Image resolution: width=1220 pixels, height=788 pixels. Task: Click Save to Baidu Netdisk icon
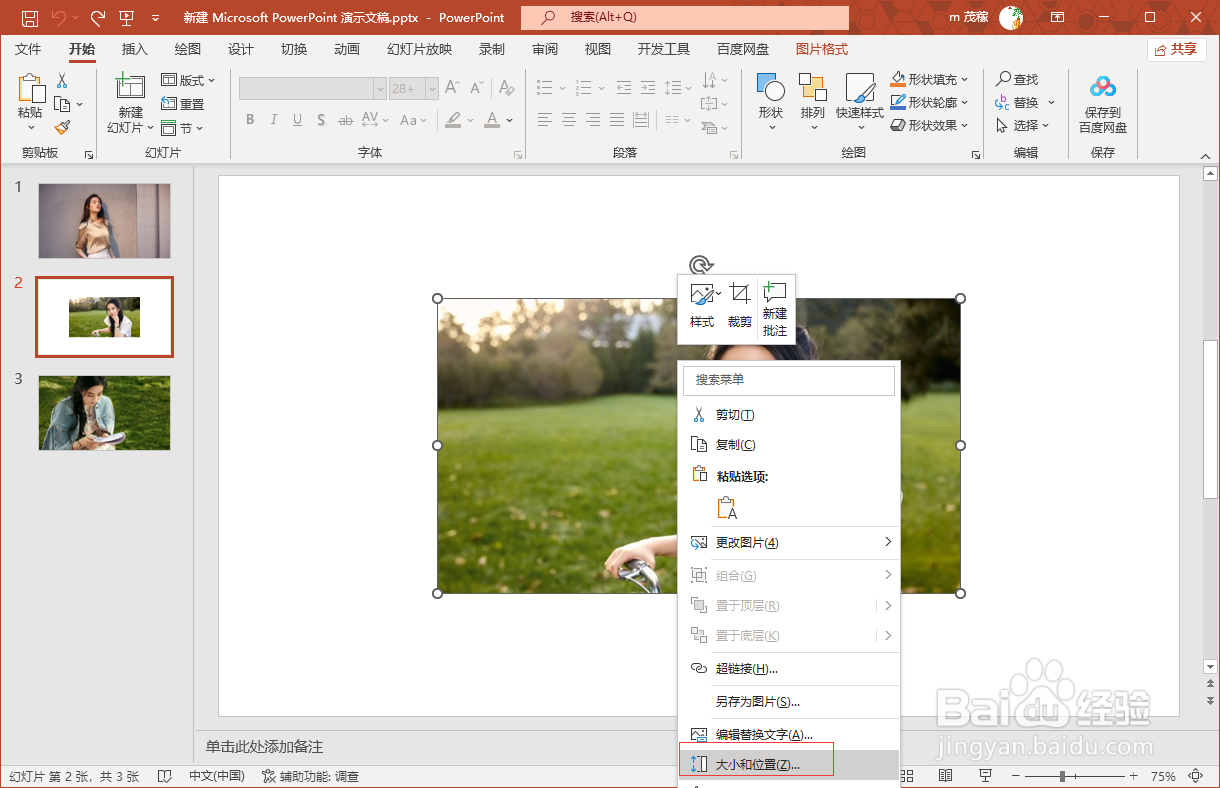click(x=1103, y=88)
